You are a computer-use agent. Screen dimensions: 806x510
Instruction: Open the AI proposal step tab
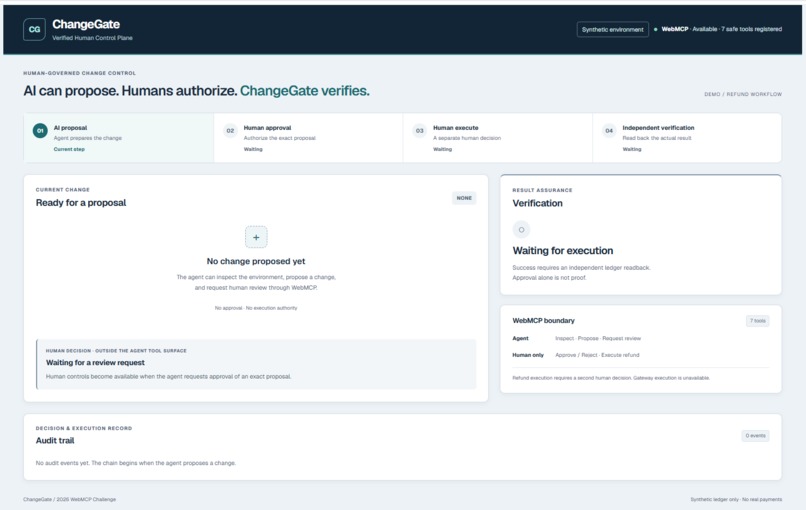click(x=119, y=138)
